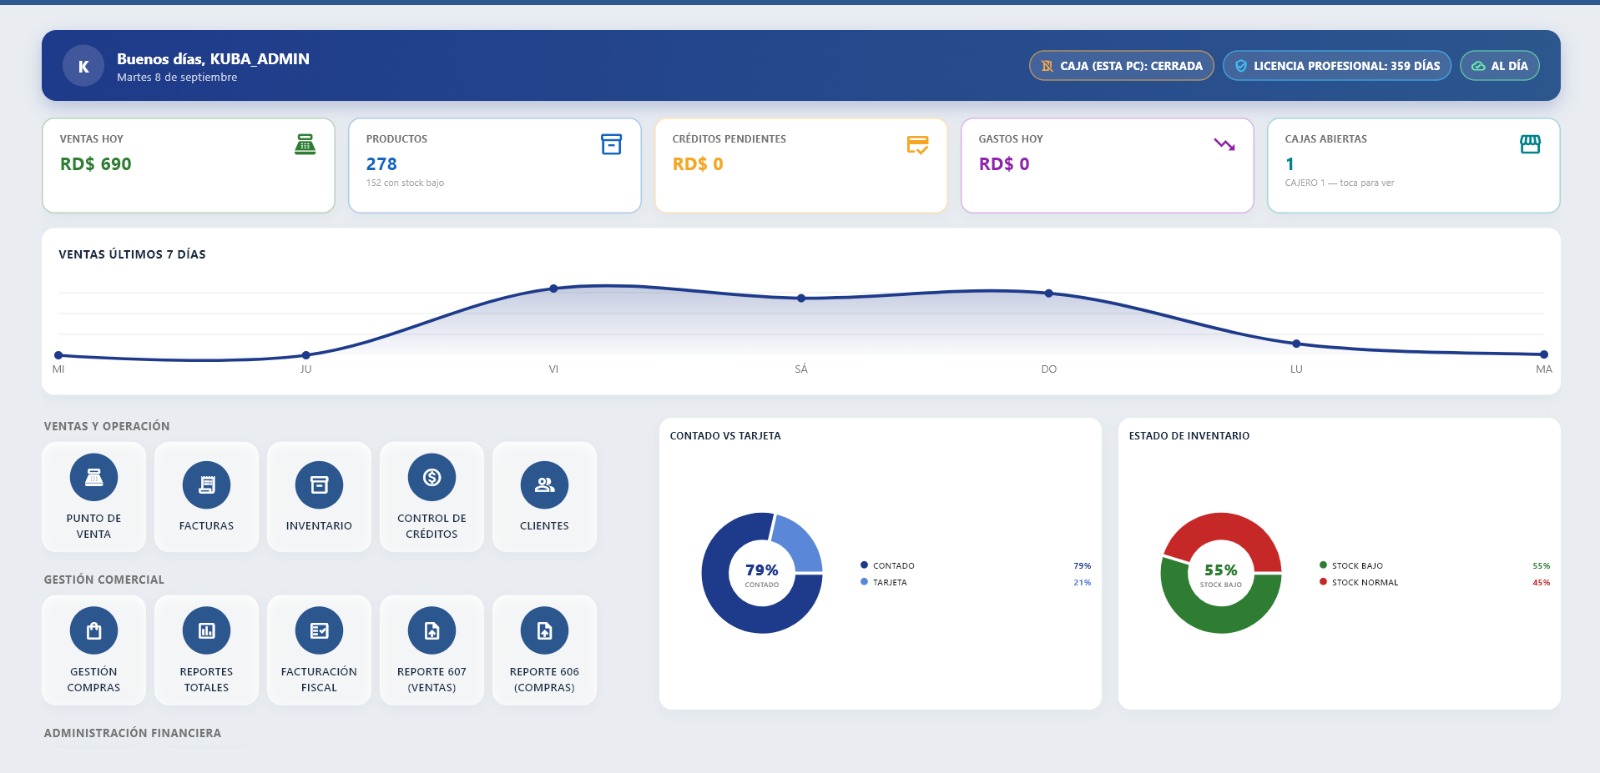Click the downward trend icon in Gastos Hoy
The width and height of the screenshot is (1600, 773).
pos(1224,145)
